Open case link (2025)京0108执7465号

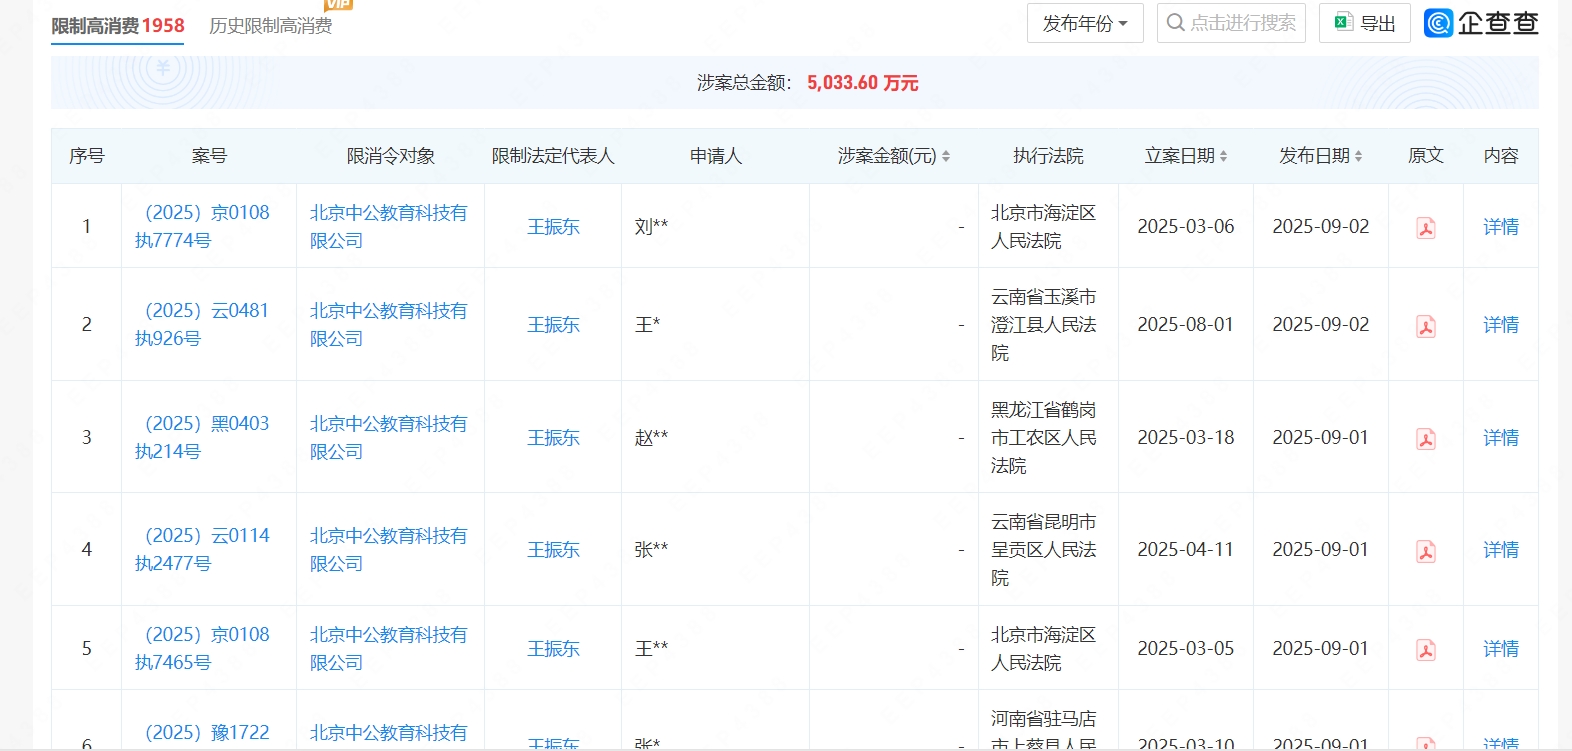[203, 649]
